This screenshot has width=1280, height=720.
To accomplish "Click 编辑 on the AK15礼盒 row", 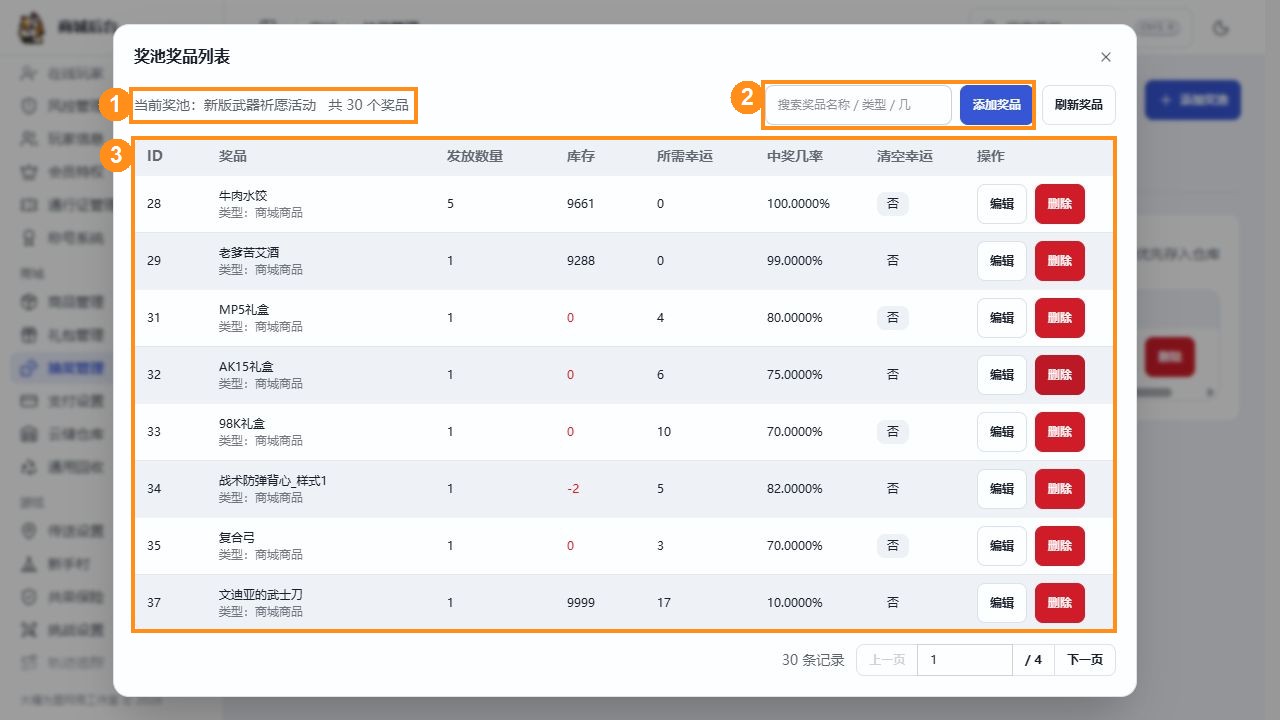I will pyautogui.click(x=1002, y=375).
